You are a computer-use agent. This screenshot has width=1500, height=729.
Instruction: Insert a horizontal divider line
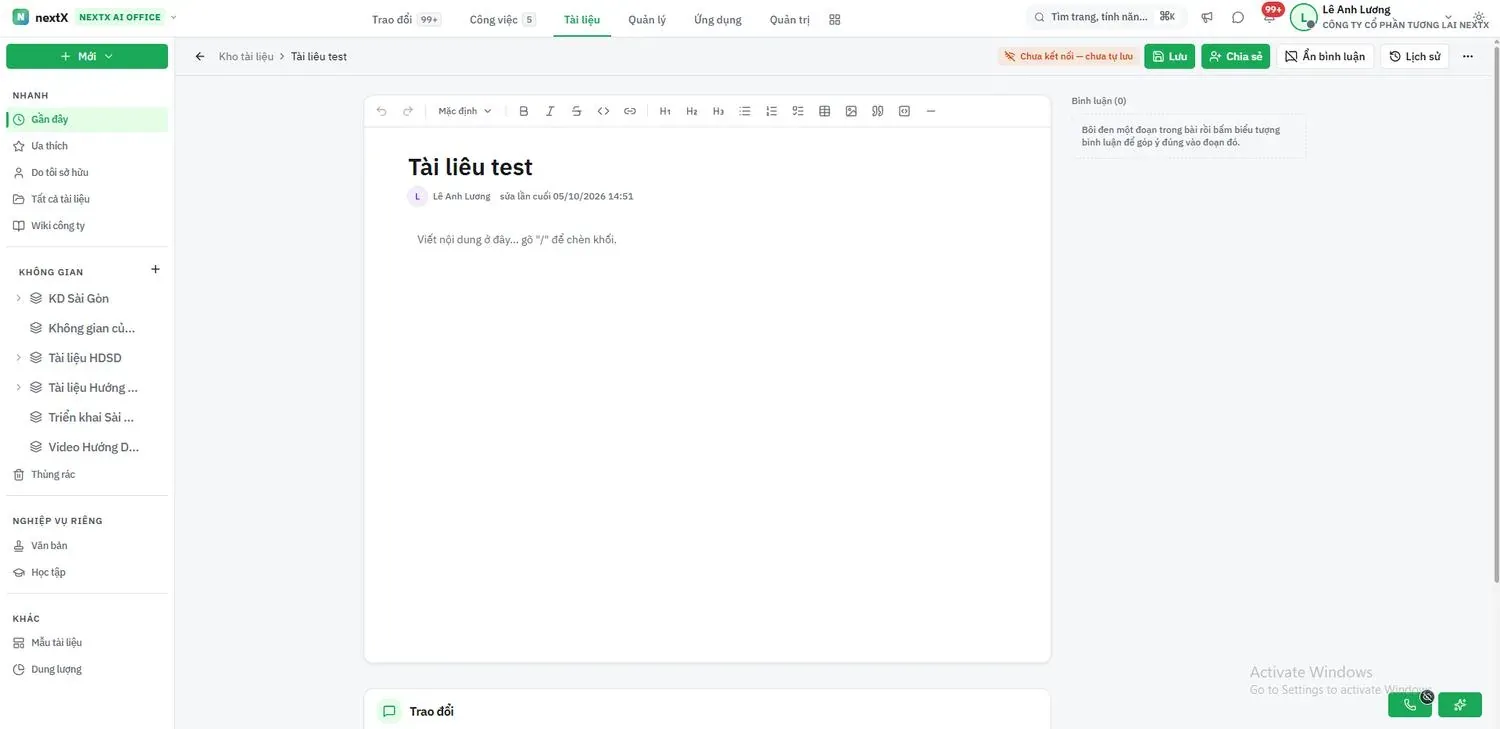point(931,111)
